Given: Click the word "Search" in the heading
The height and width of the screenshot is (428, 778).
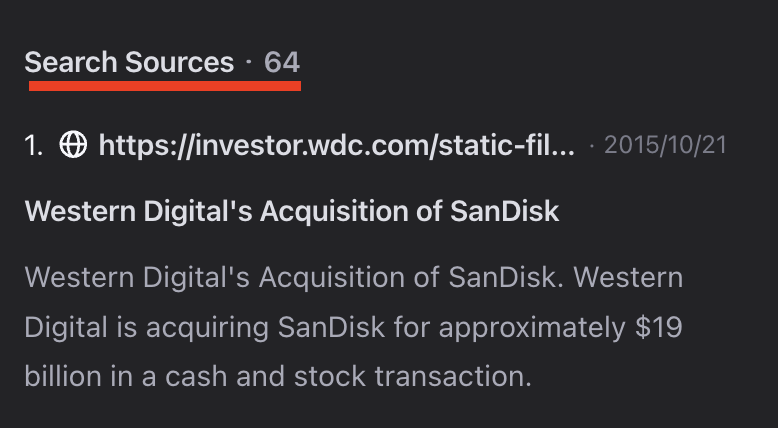Looking at the screenshot, I should (71, 63).
